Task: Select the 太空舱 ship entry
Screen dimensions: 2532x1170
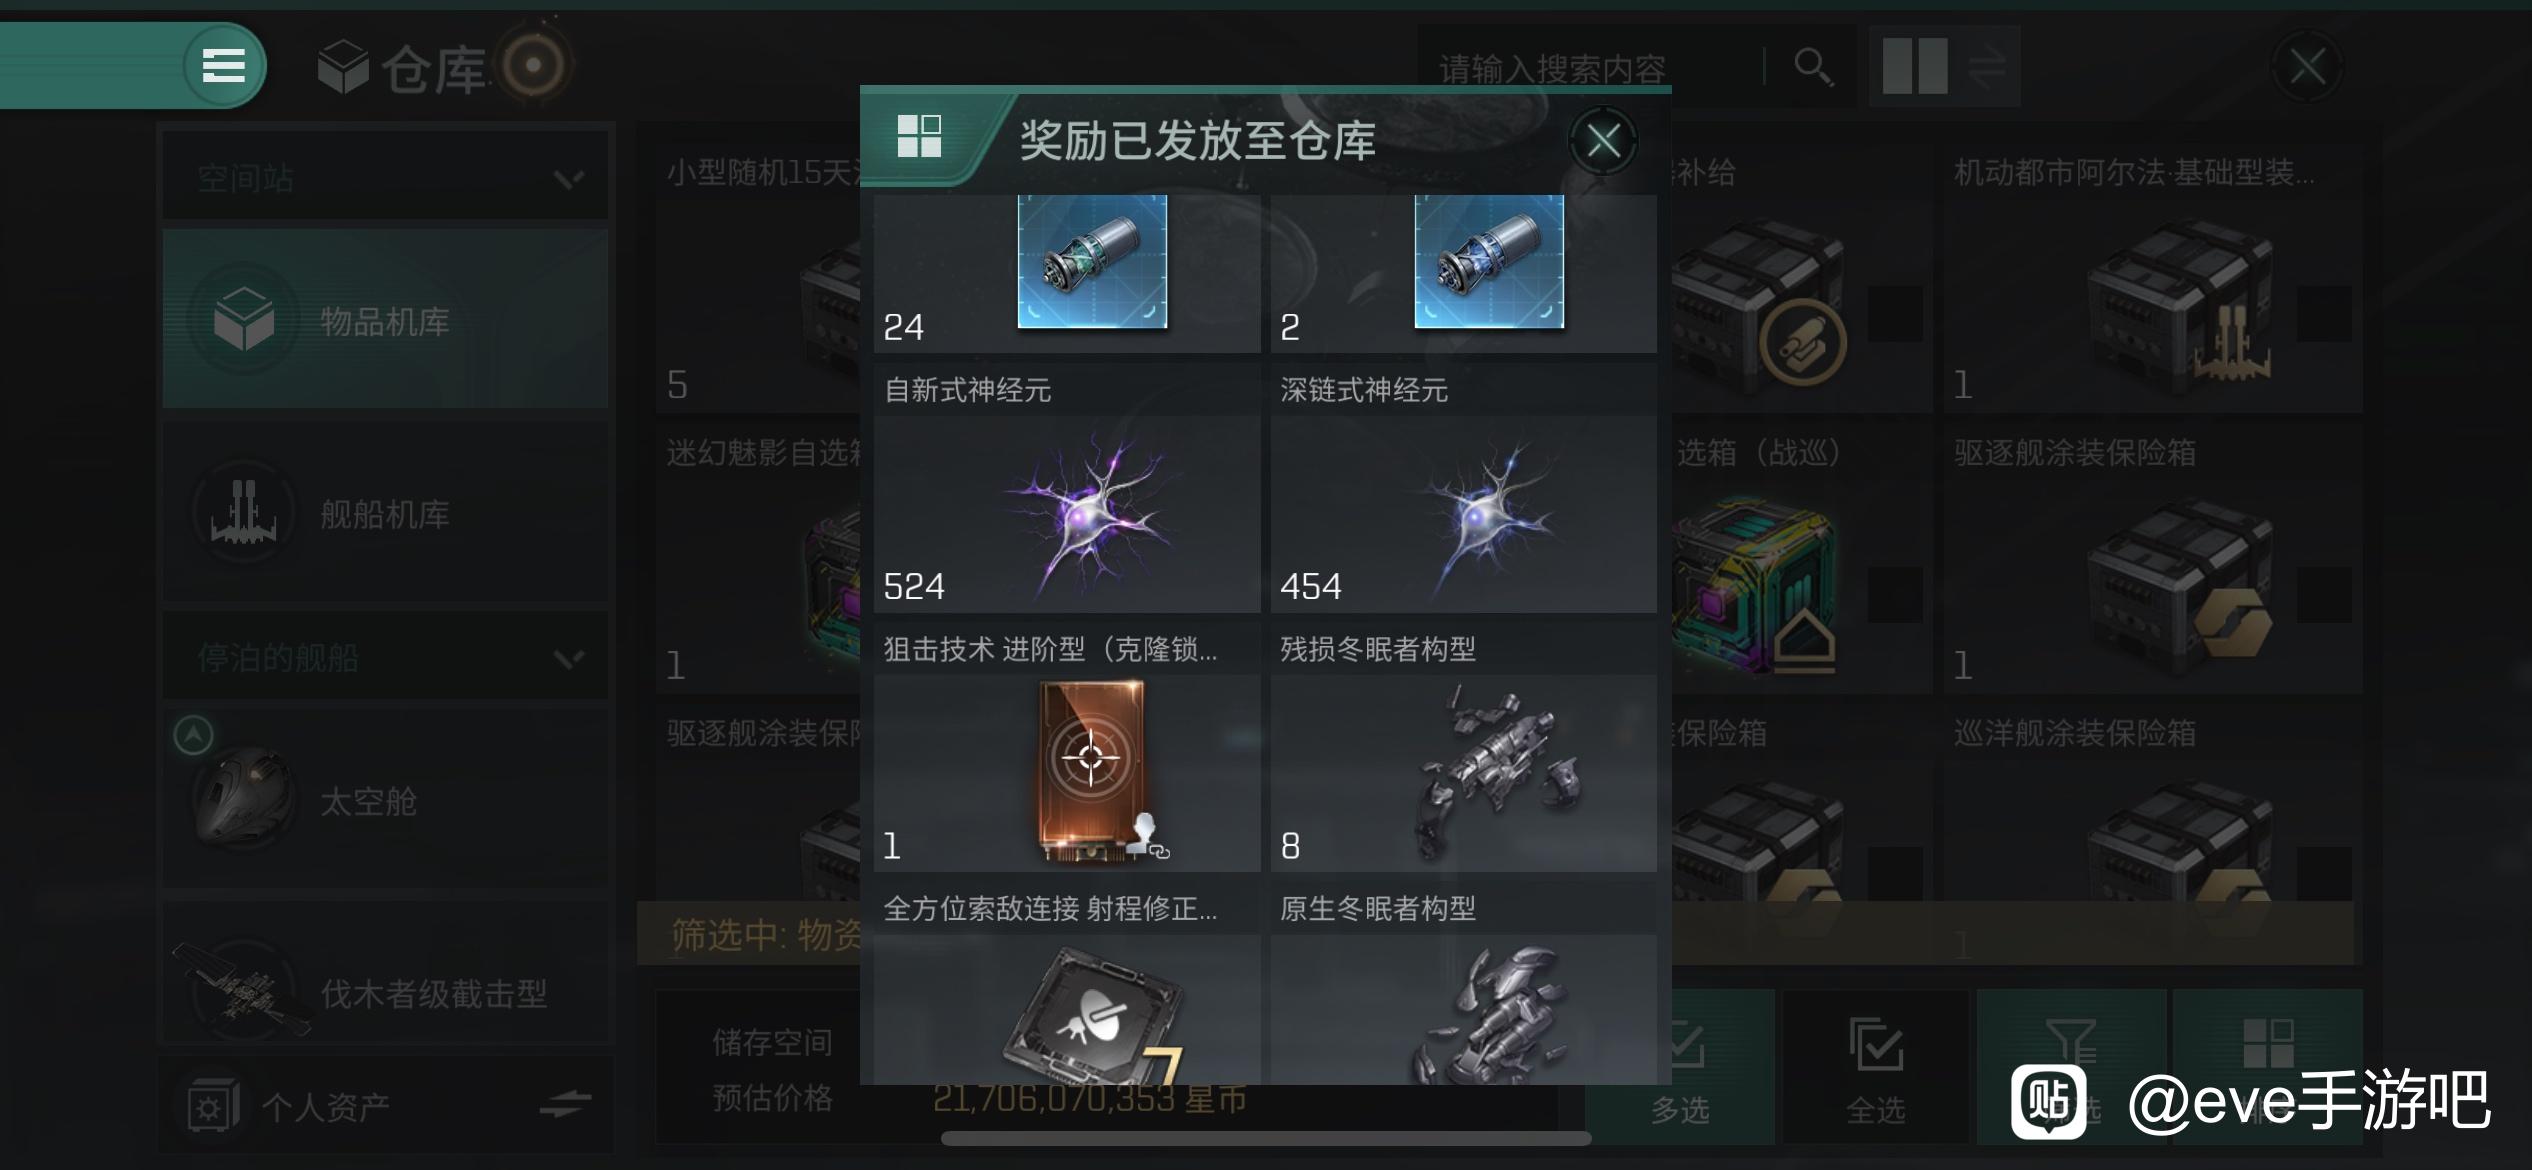Action: [x=385, y=800]
